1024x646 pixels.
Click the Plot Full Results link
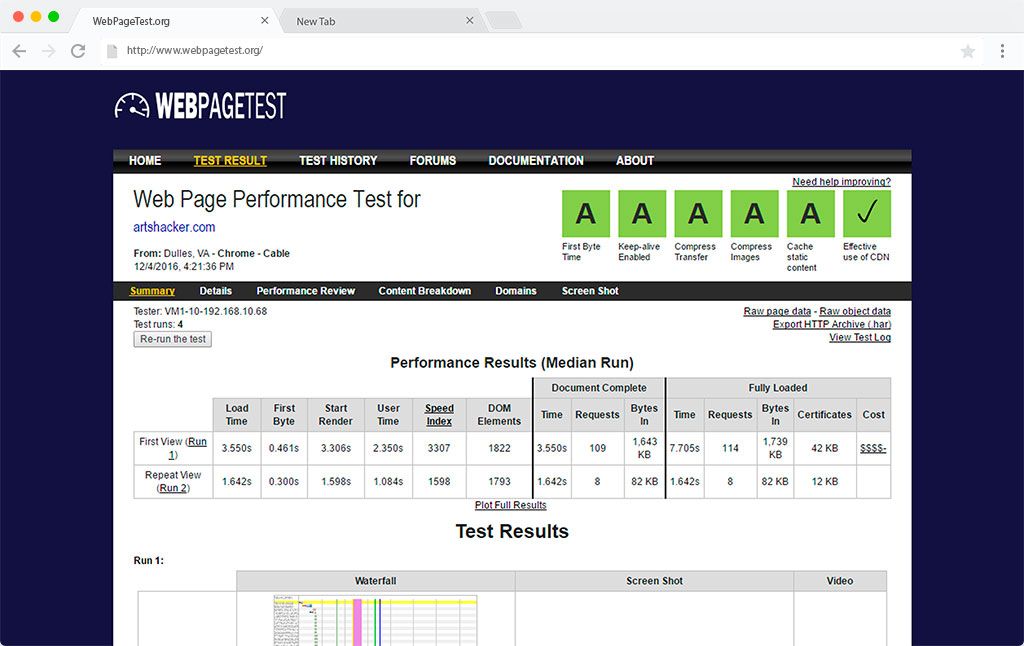pyautogui.click(x=511, y=505)
